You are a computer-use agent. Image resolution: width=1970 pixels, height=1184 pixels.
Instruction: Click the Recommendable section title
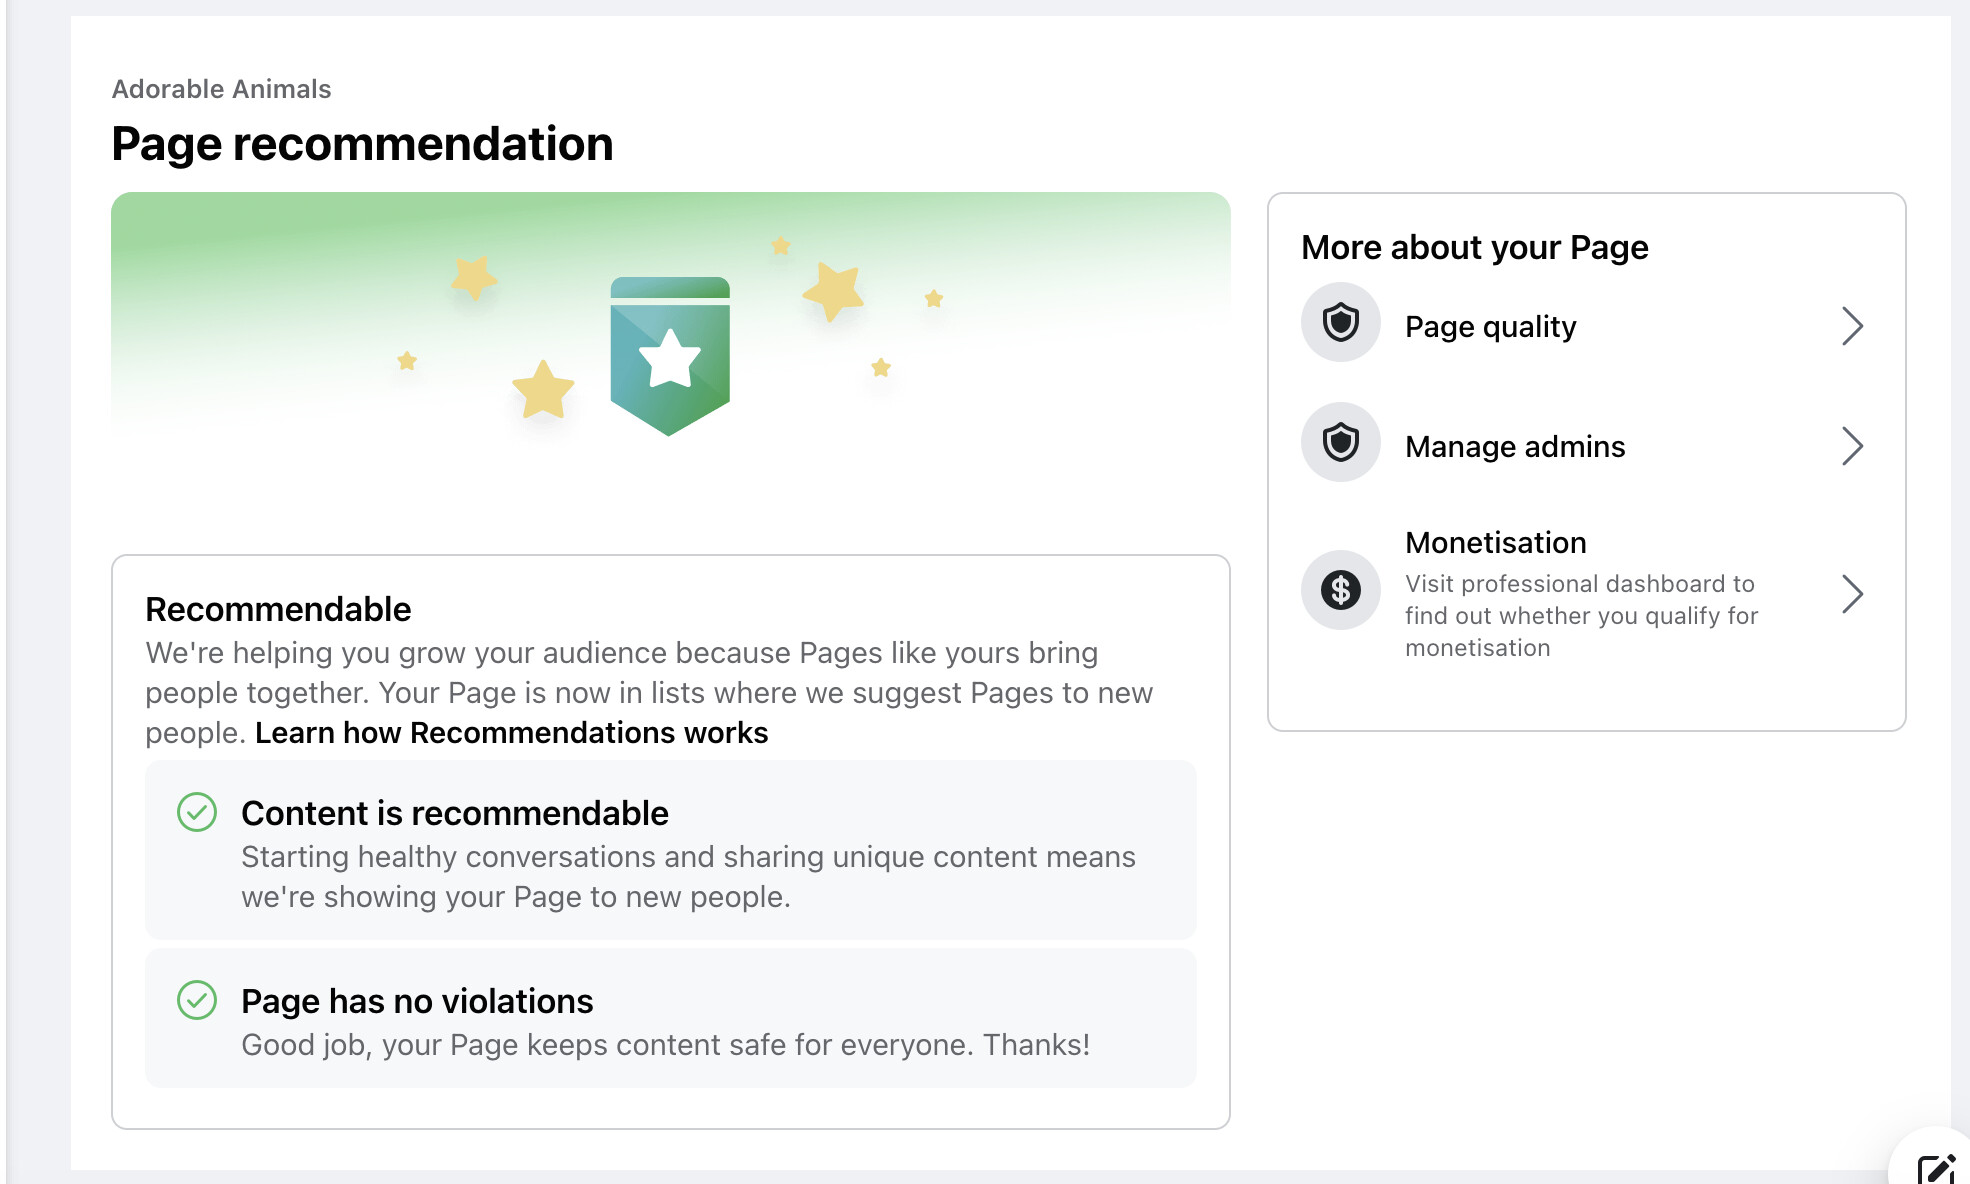(278, 609)
